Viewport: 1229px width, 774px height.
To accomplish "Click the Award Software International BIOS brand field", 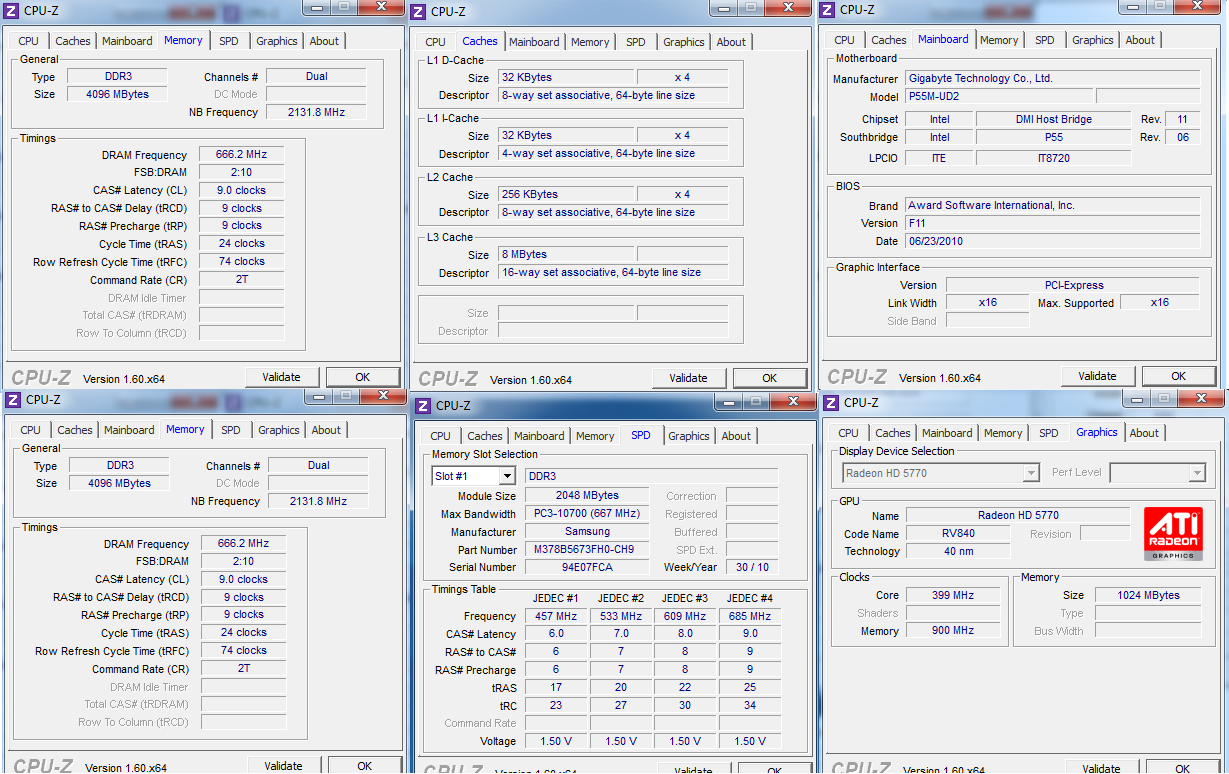I will point(1052,205).
